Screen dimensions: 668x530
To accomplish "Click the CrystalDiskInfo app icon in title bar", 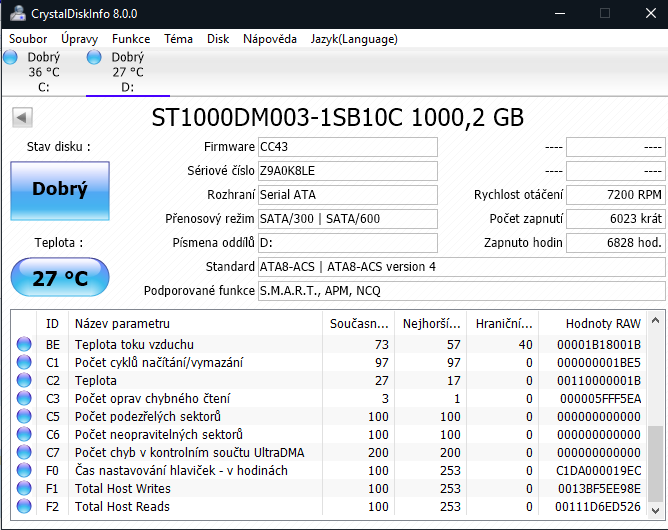I will (x=15, y=13).
